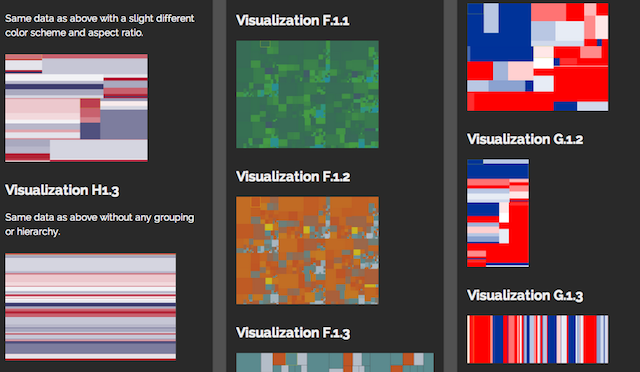This screenshot has width=640, height=372.
Task: Click the red-blue treemap above Visualization G.1.2 heading
Action: pos(538,57)
